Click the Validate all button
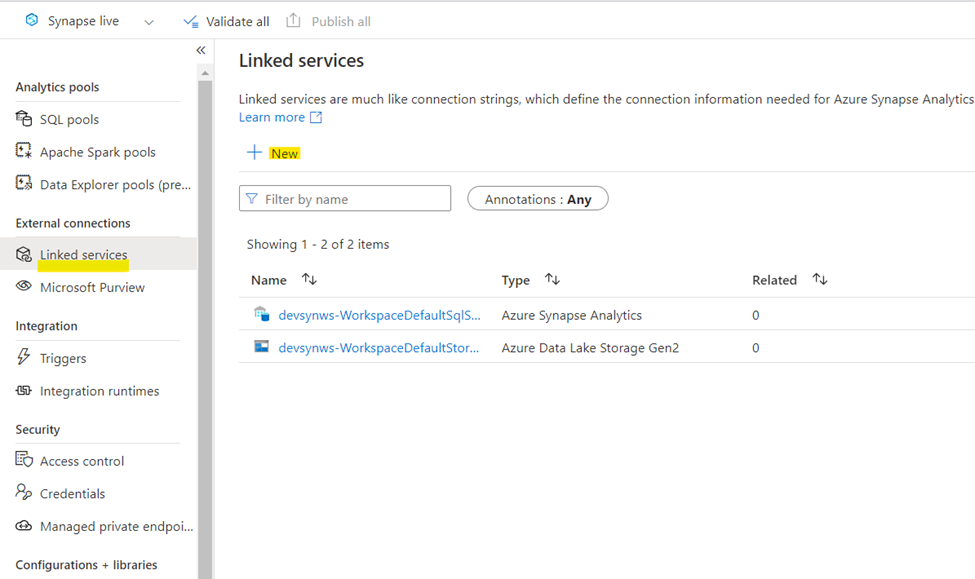 coord(226,21)
